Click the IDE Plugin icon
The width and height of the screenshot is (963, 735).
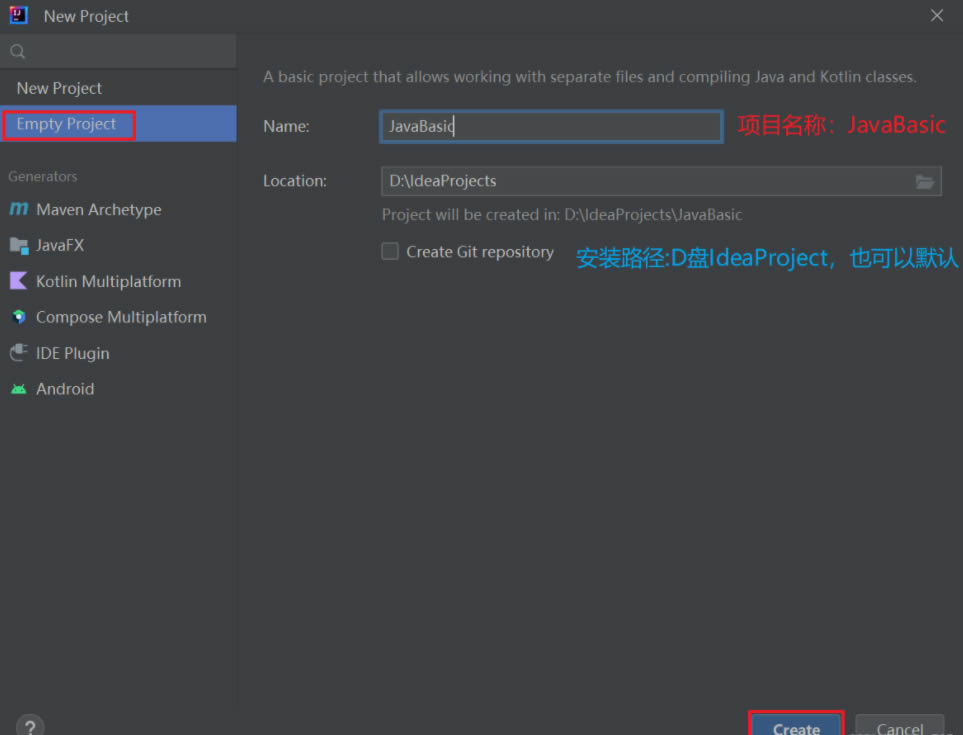(18, 353)
